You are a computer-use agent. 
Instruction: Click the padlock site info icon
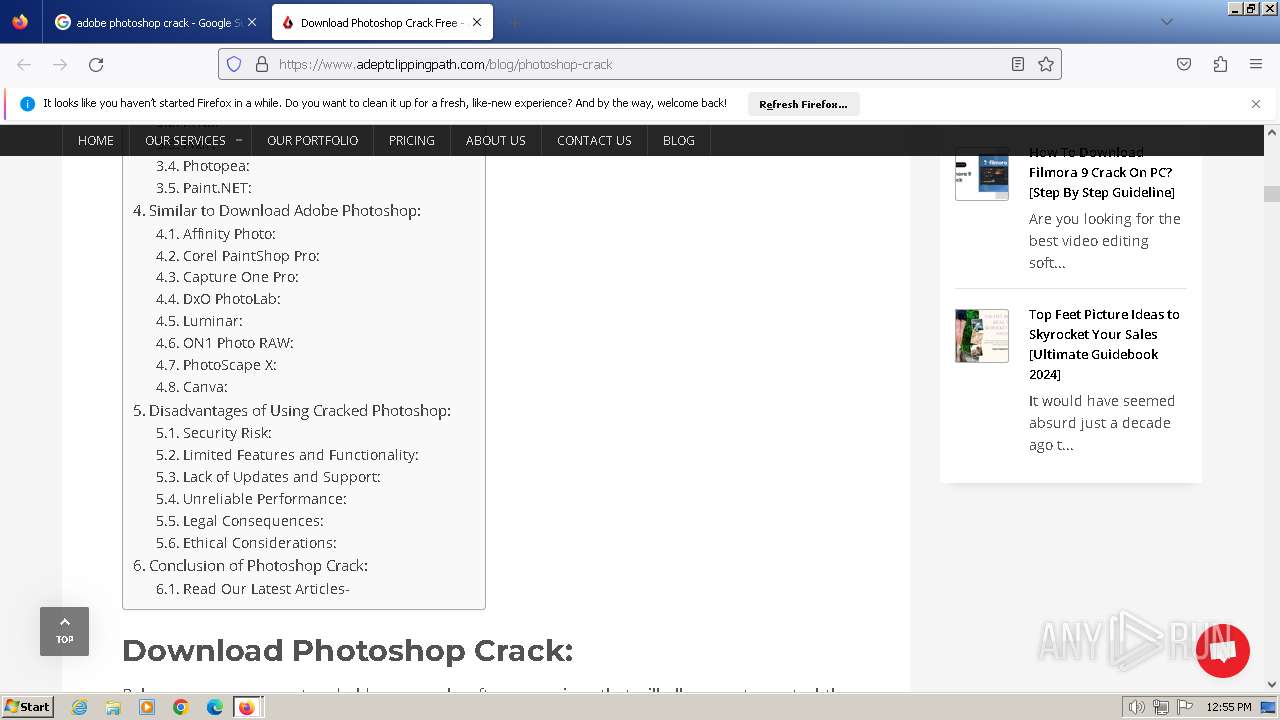pos(262,64)
